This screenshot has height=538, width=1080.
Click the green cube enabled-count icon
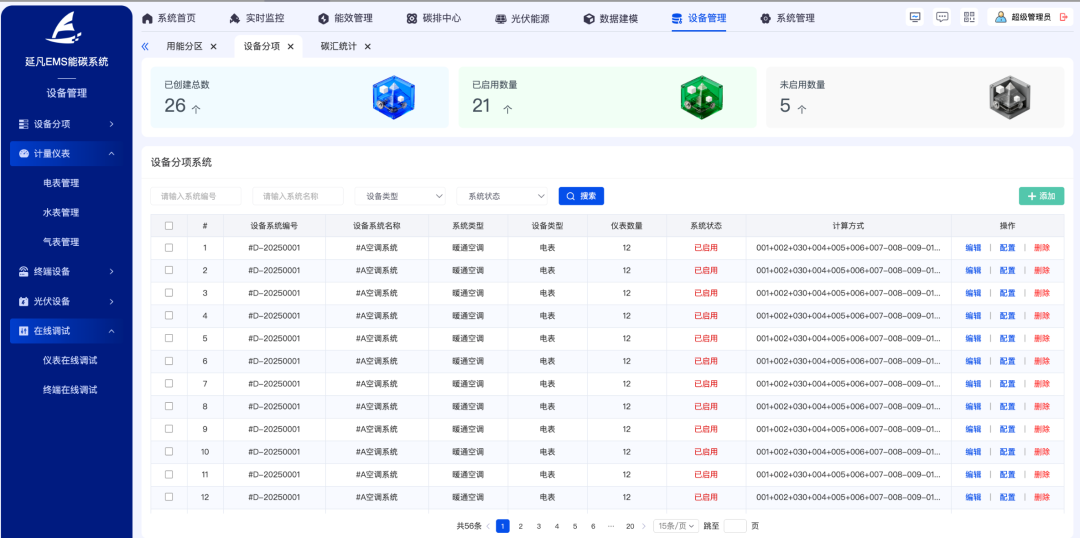pyautogui.click(x=701, y=97)
